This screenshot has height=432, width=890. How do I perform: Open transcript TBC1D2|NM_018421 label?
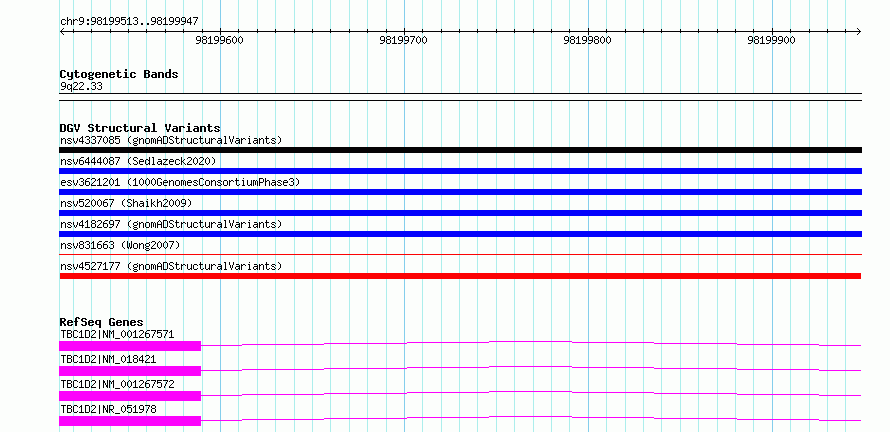pyautogui.click(x=108, y=359)
